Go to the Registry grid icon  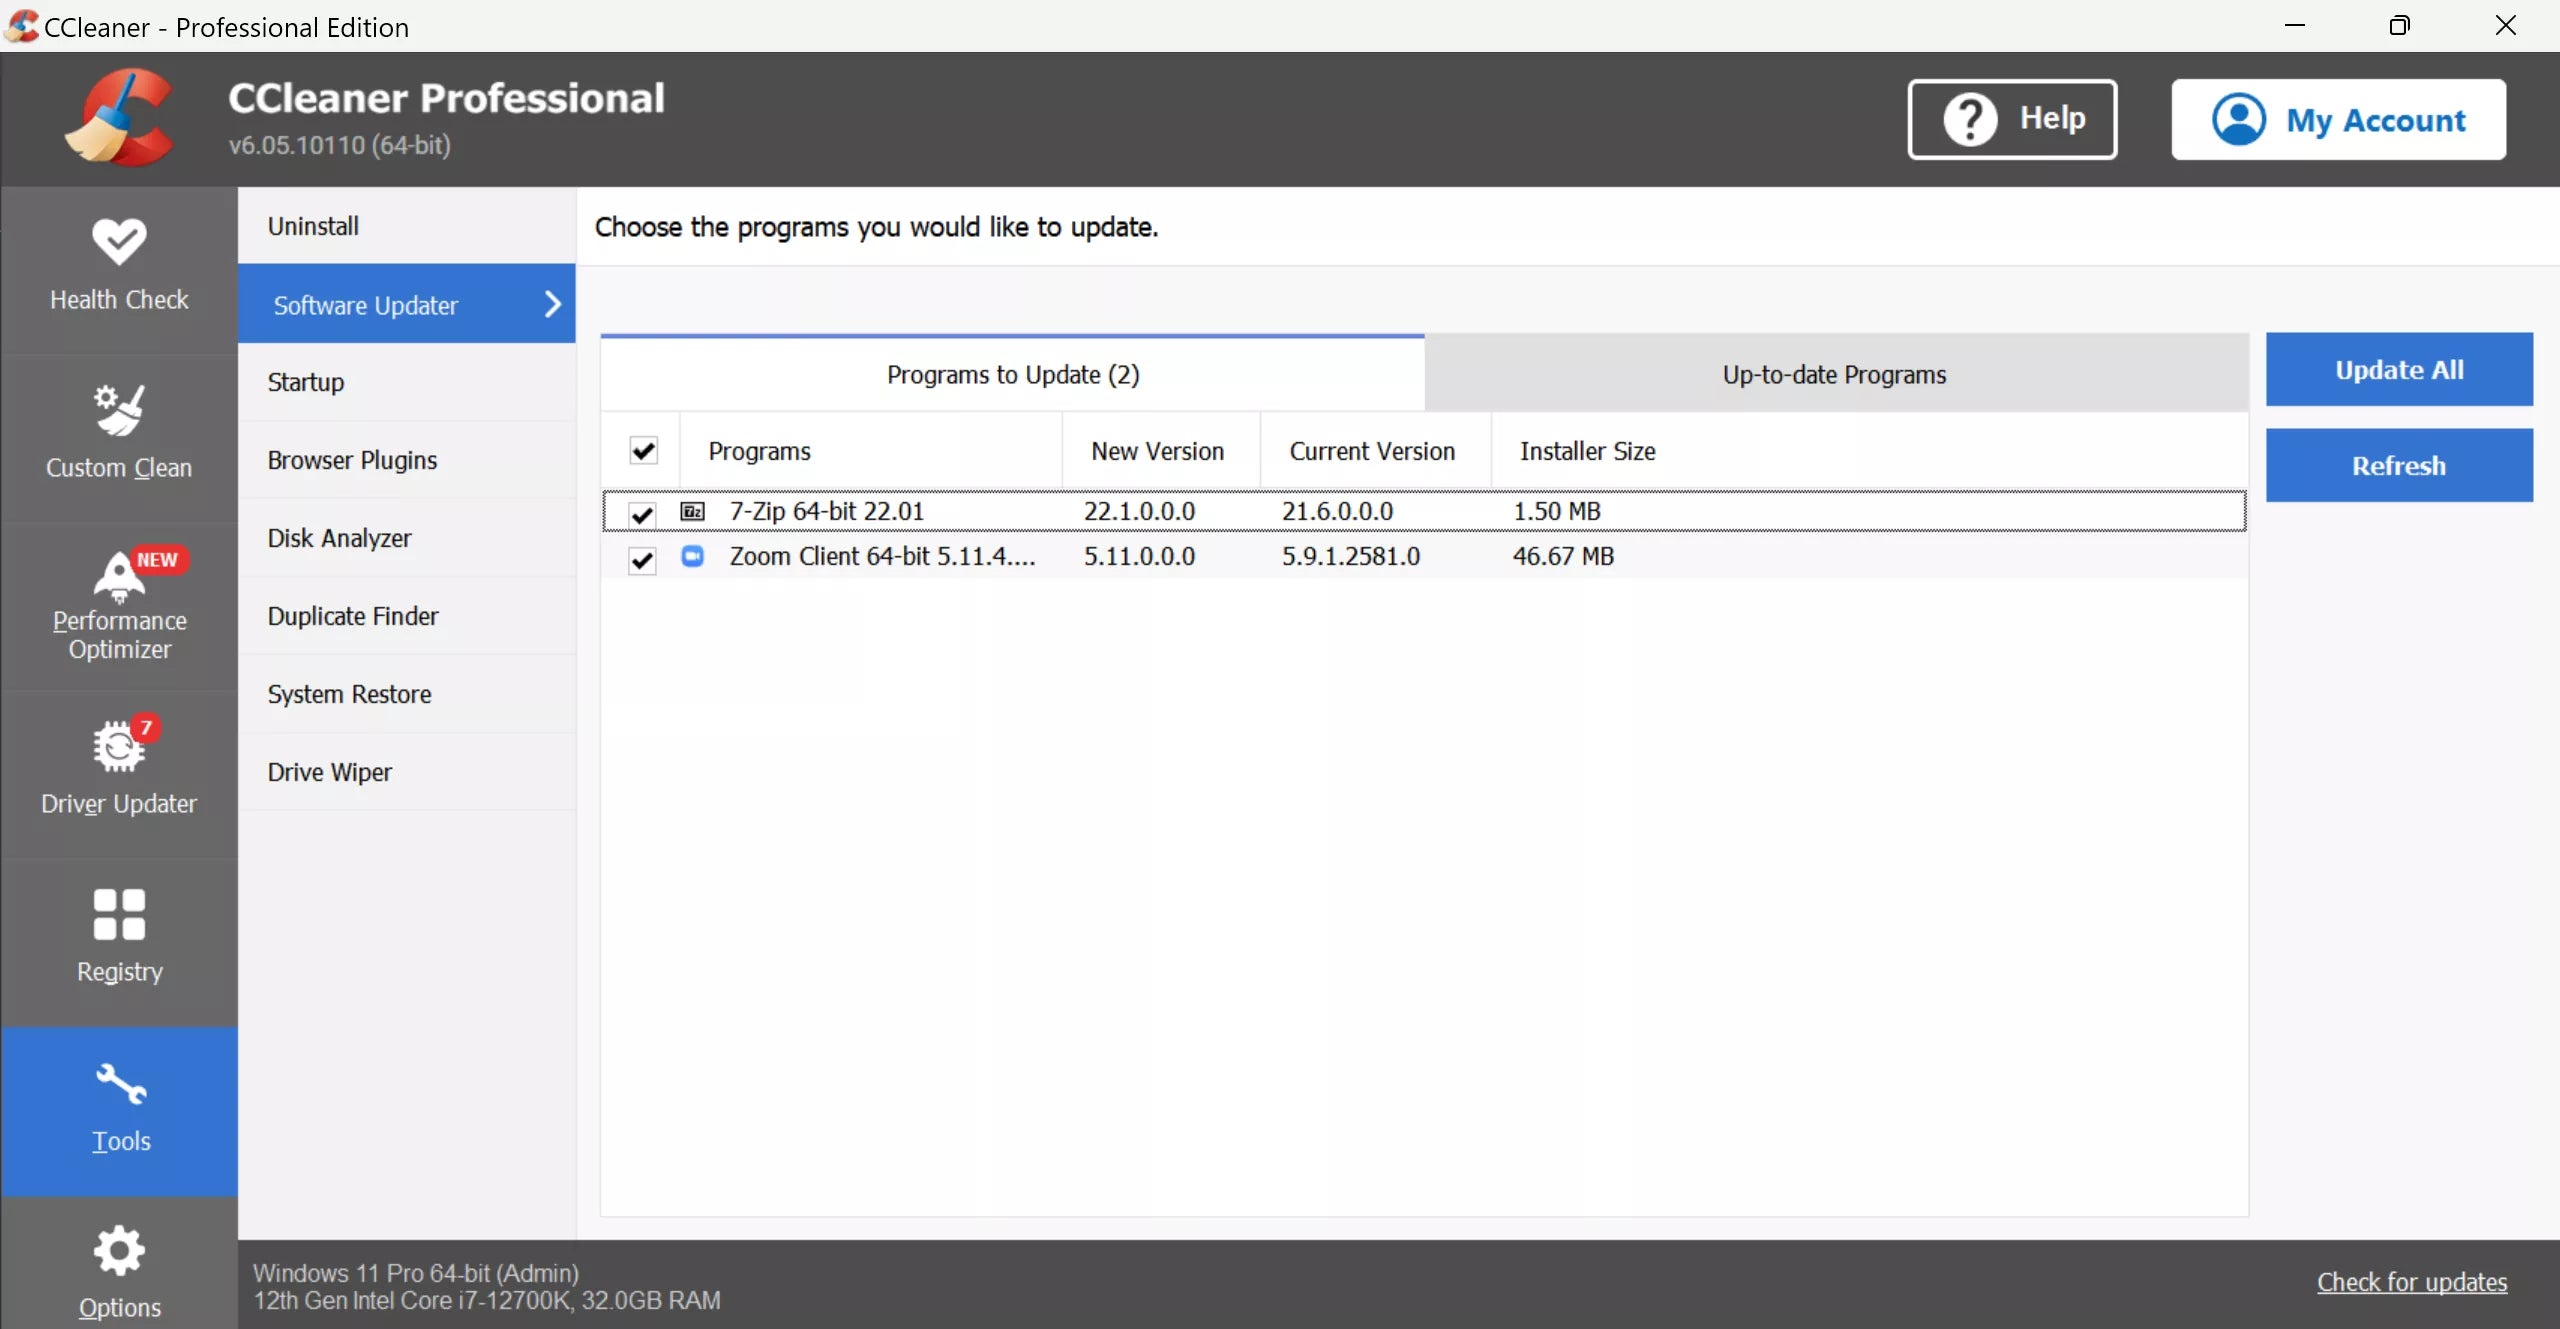[119, 915]
